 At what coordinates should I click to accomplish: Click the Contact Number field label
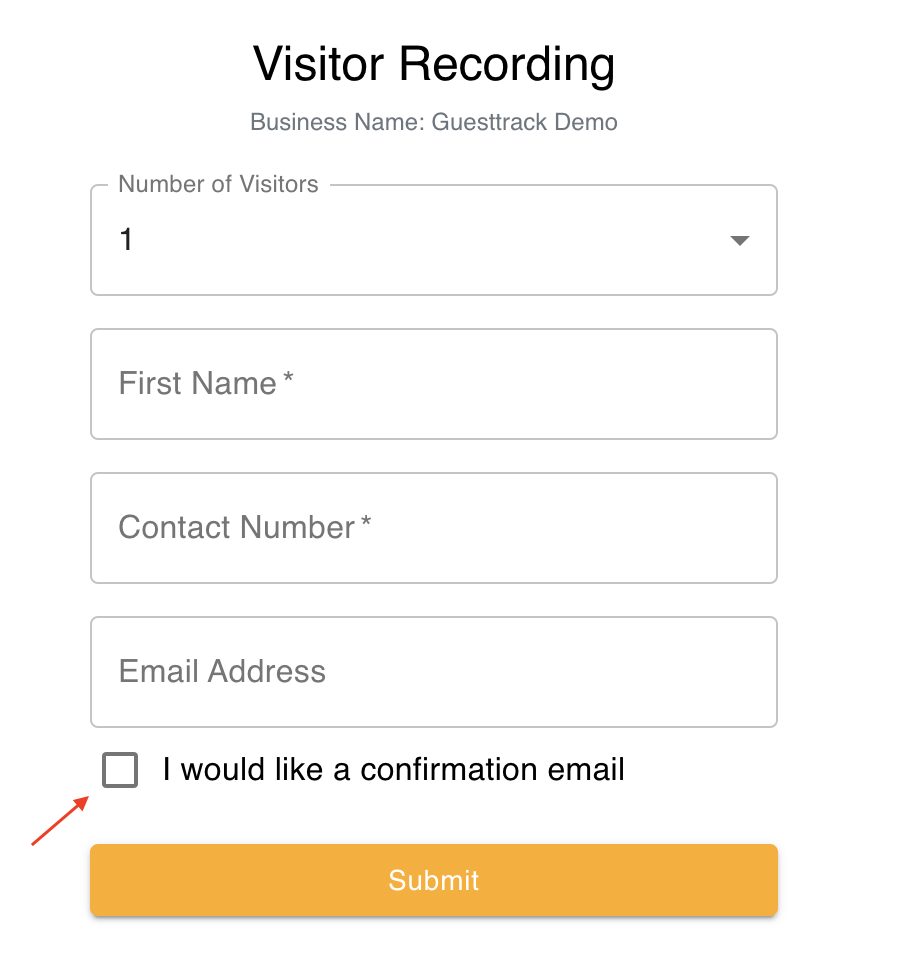click(243, 527)
